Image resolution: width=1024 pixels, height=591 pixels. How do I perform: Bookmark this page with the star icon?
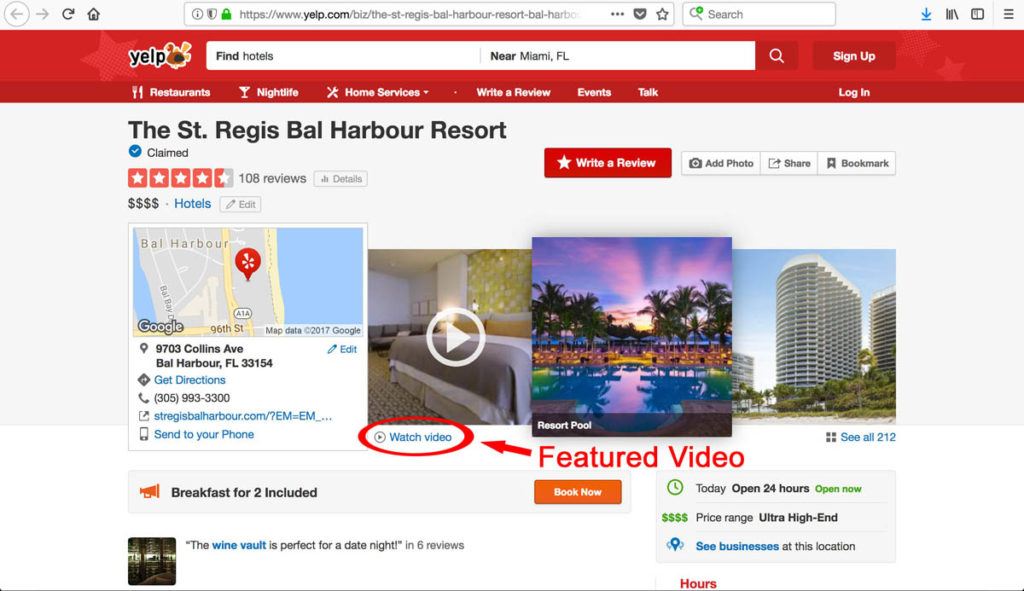click(x=662, y=14)
